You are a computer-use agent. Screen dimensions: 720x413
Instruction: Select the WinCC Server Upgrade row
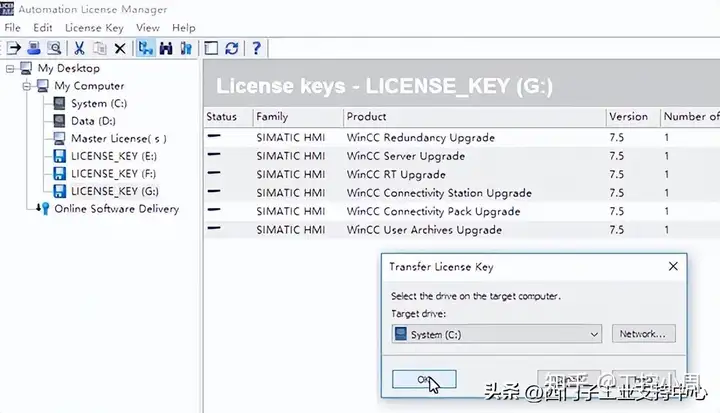click(x=461, y=156)
